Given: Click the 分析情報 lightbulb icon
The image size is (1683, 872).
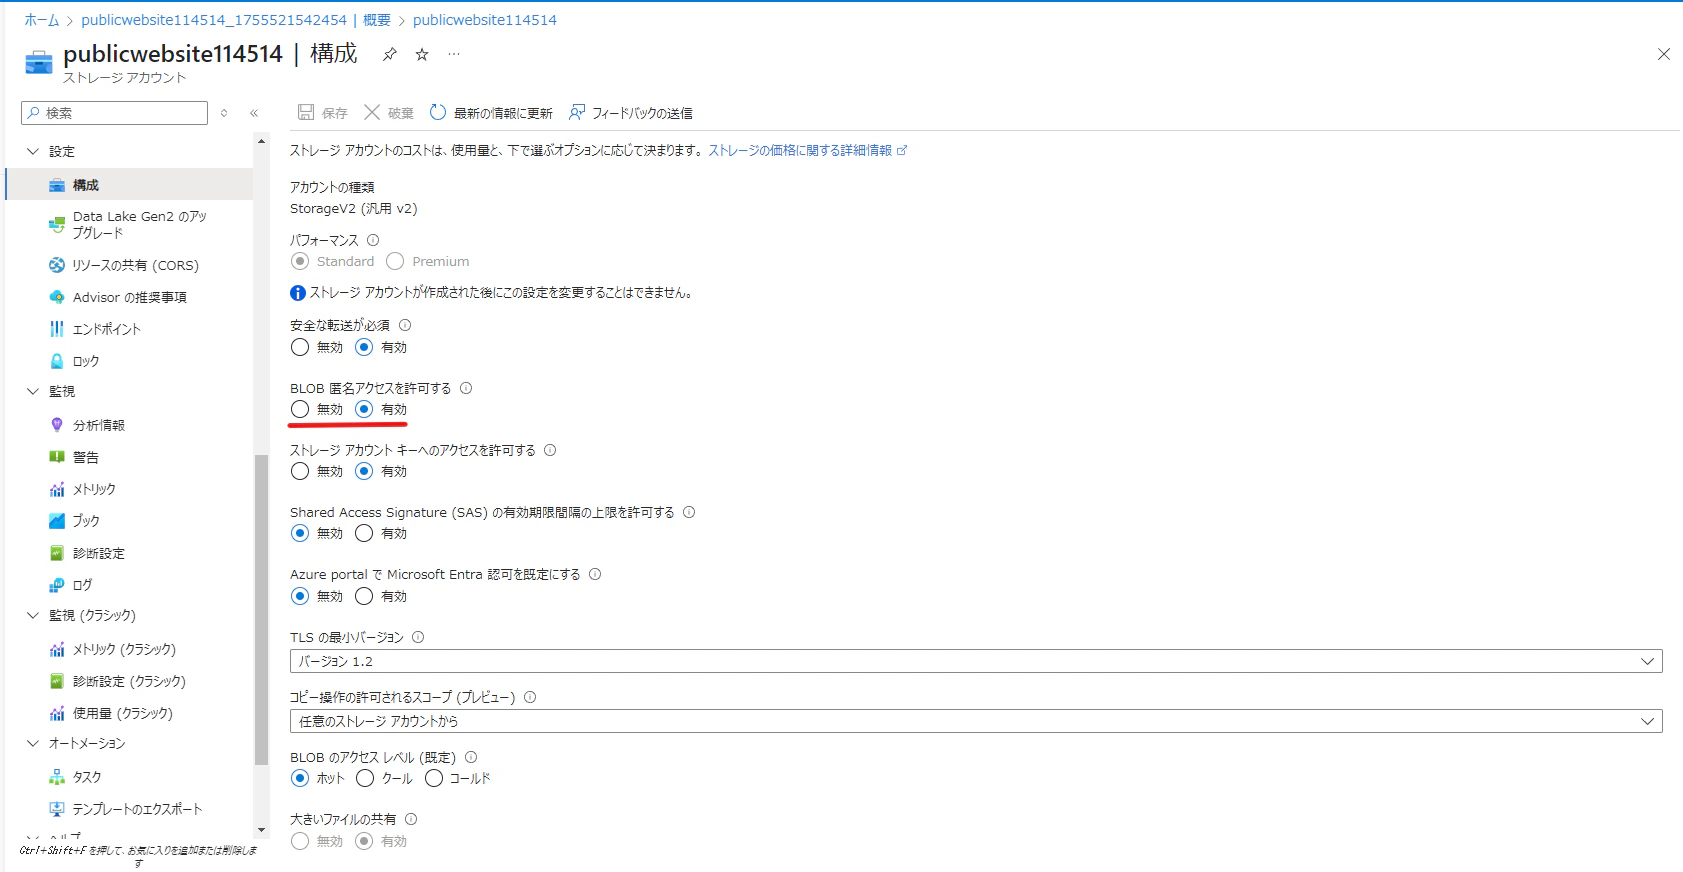Looking at the screenshot, I should pyautogui.click(x=57, y=425).
